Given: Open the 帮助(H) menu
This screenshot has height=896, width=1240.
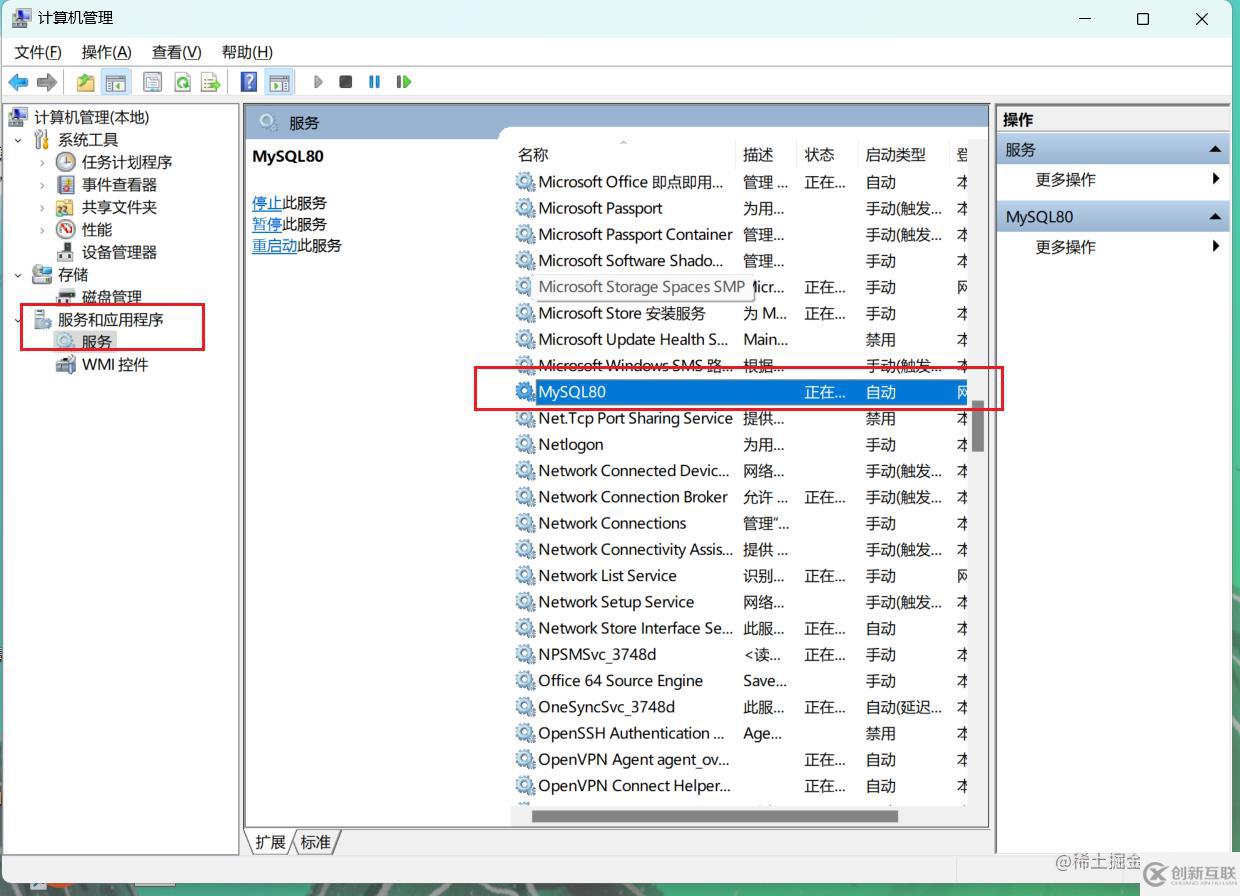Looking at the screenshot, I should pos(247,52).
